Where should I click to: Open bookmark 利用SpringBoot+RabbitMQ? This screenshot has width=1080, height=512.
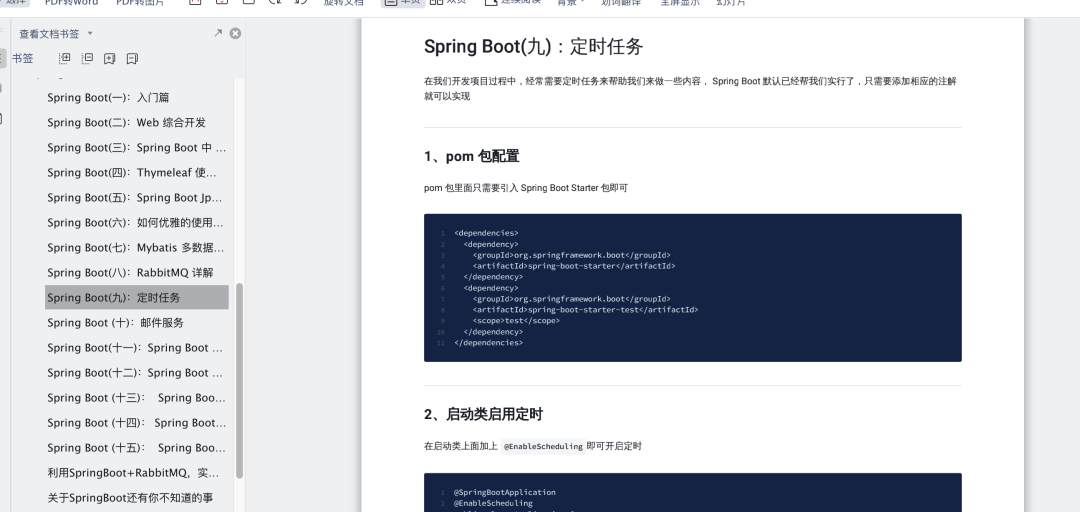[134, 473]
